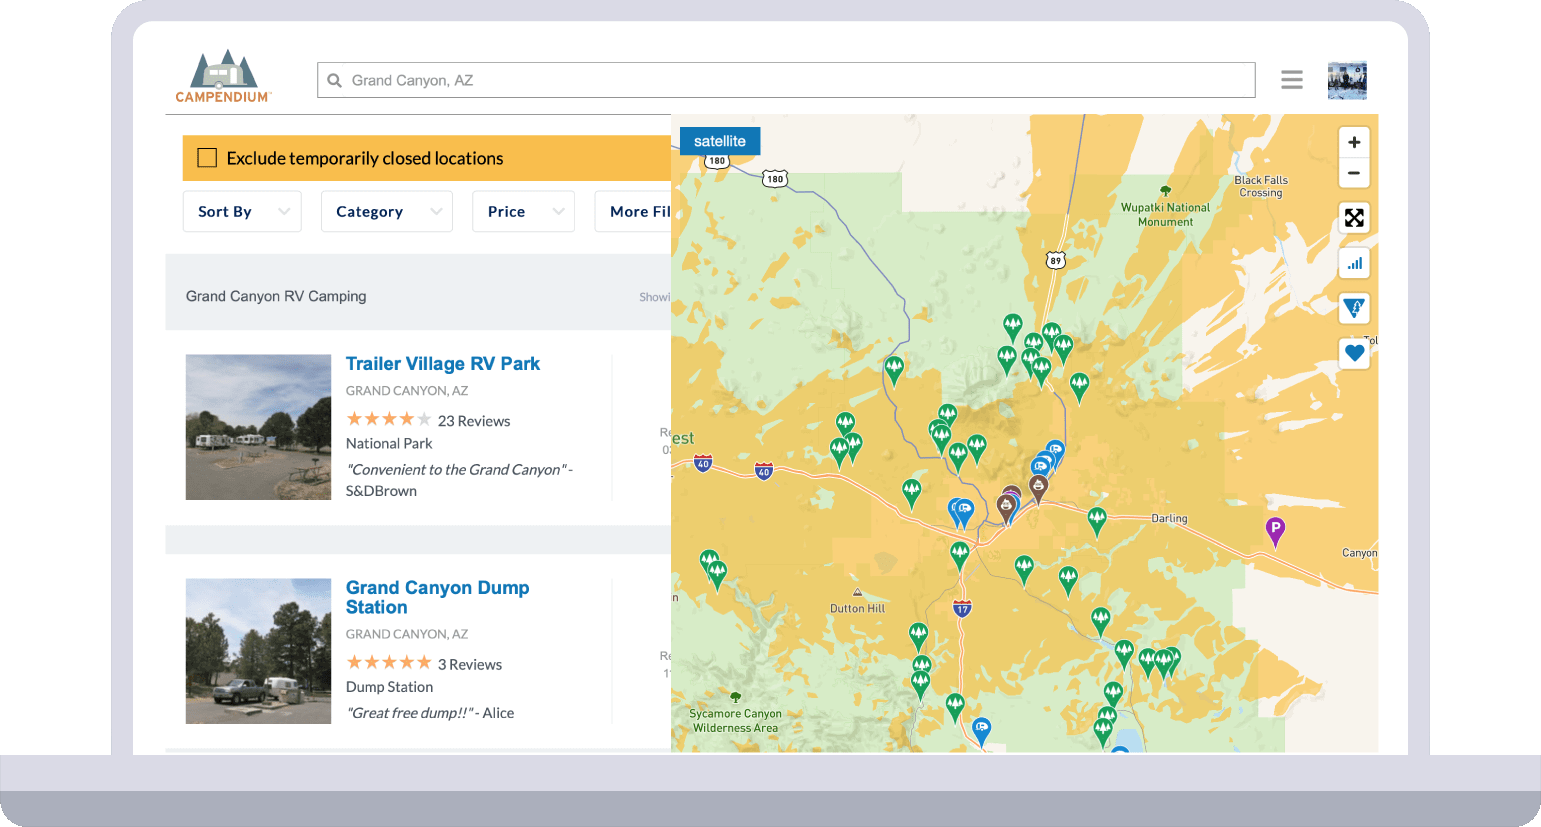View the 23 Reviews for Trailer Village
The width and height of the screenshot is (1541, 827).
[x=474, y=421]
